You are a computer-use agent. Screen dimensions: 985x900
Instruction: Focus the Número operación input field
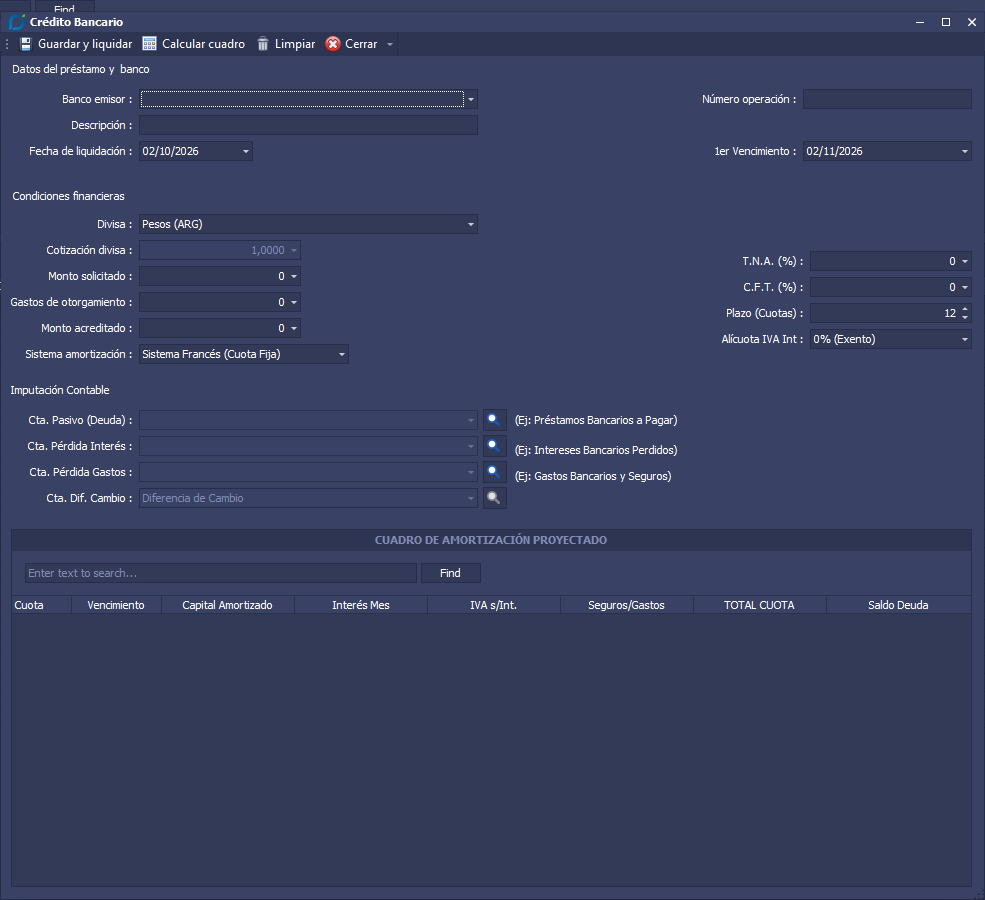[x=887, y=99]
